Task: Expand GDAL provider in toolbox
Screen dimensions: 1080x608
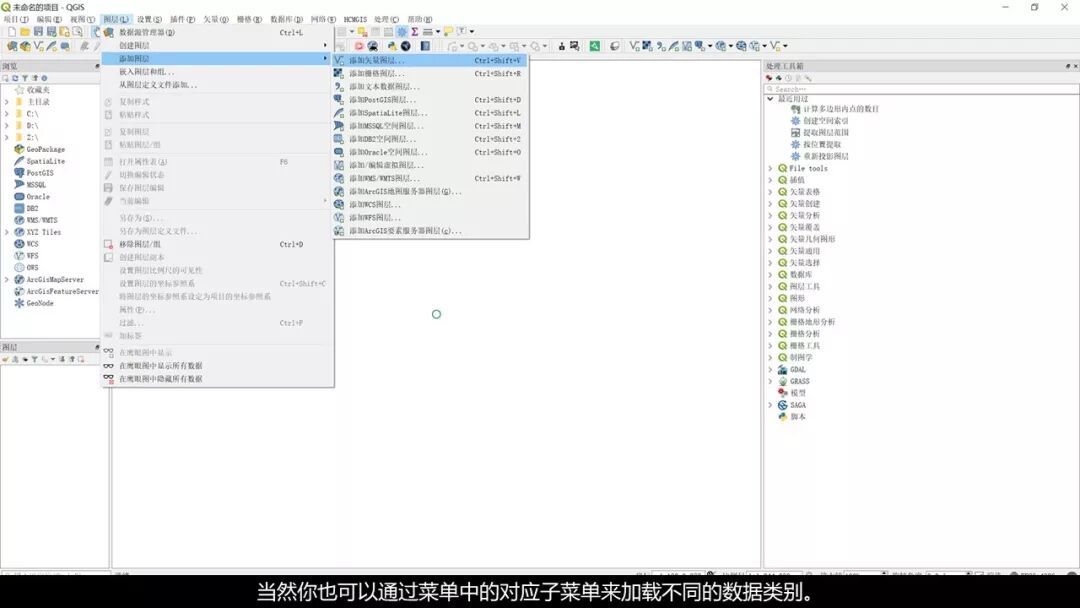Action: coord(770,370)
